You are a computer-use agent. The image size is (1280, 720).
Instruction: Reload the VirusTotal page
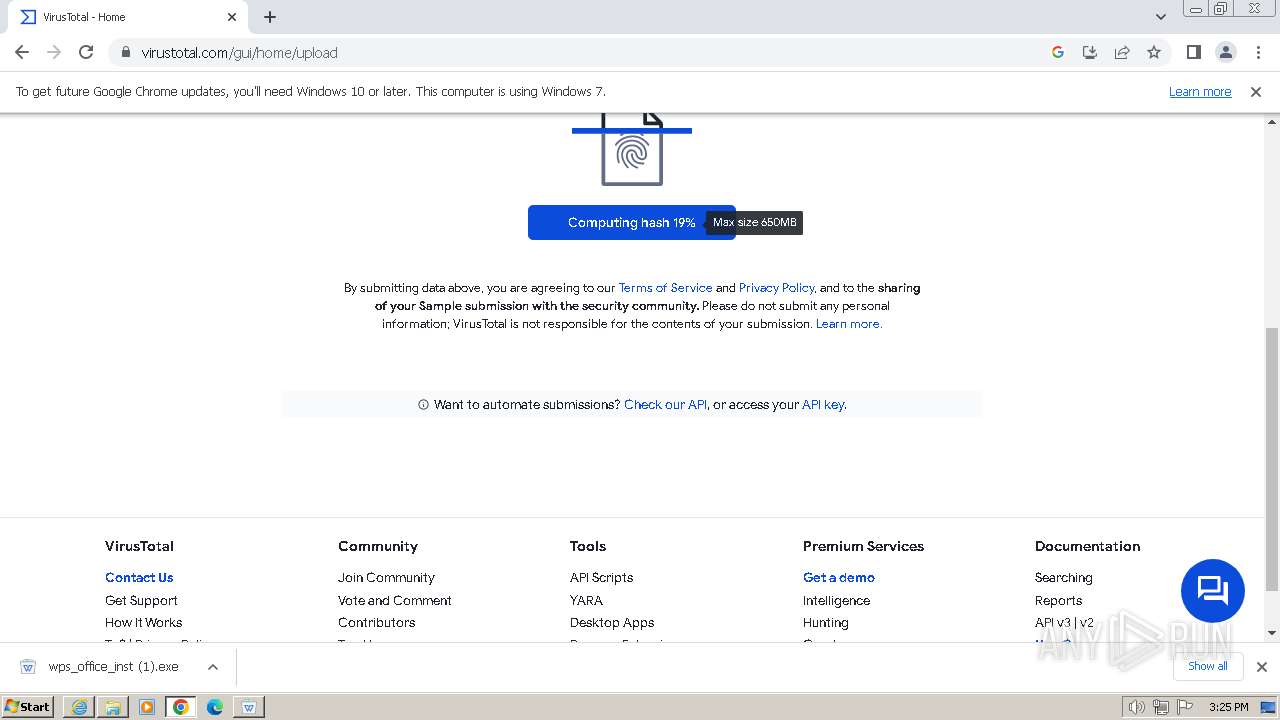[x=86, y=52]
